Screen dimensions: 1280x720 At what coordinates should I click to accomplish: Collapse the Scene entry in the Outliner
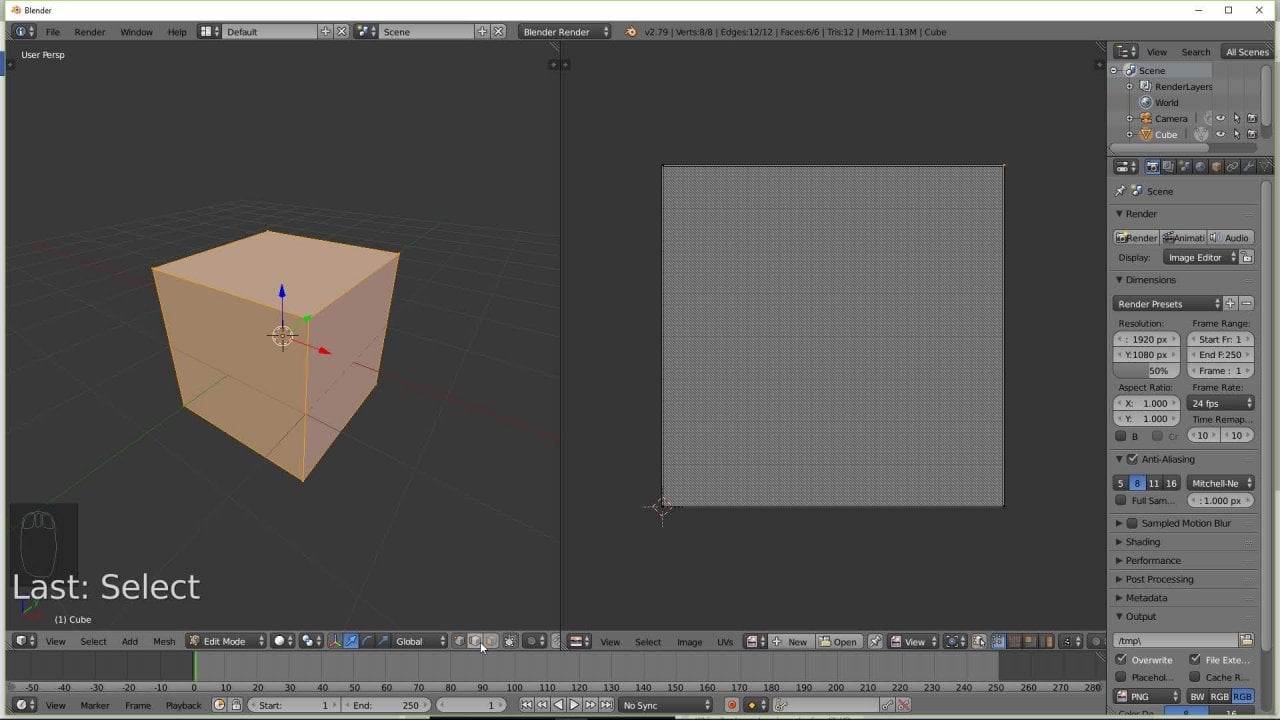coord(1115,70)
